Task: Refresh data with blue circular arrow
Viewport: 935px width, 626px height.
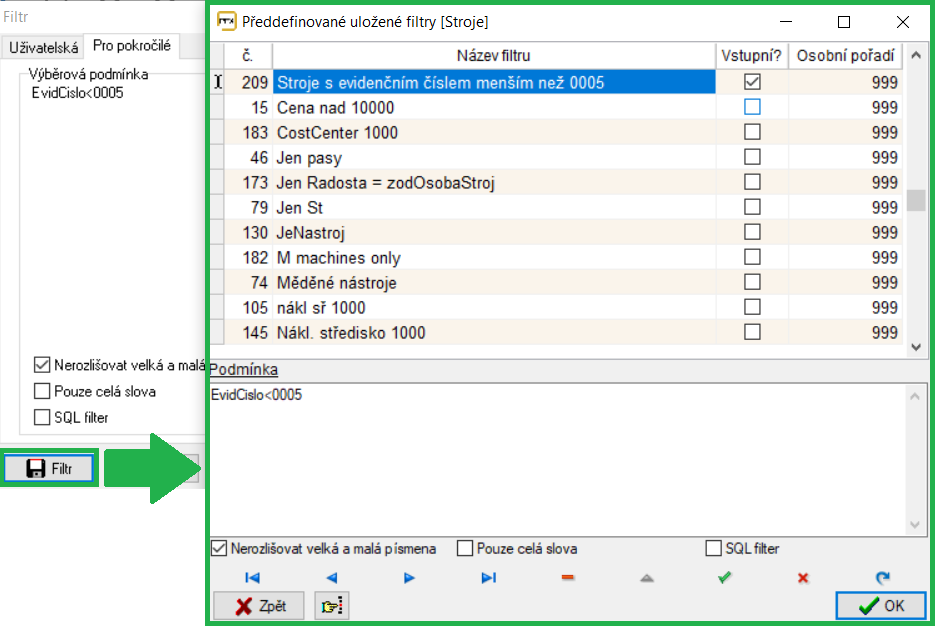Action: (881, 578)
